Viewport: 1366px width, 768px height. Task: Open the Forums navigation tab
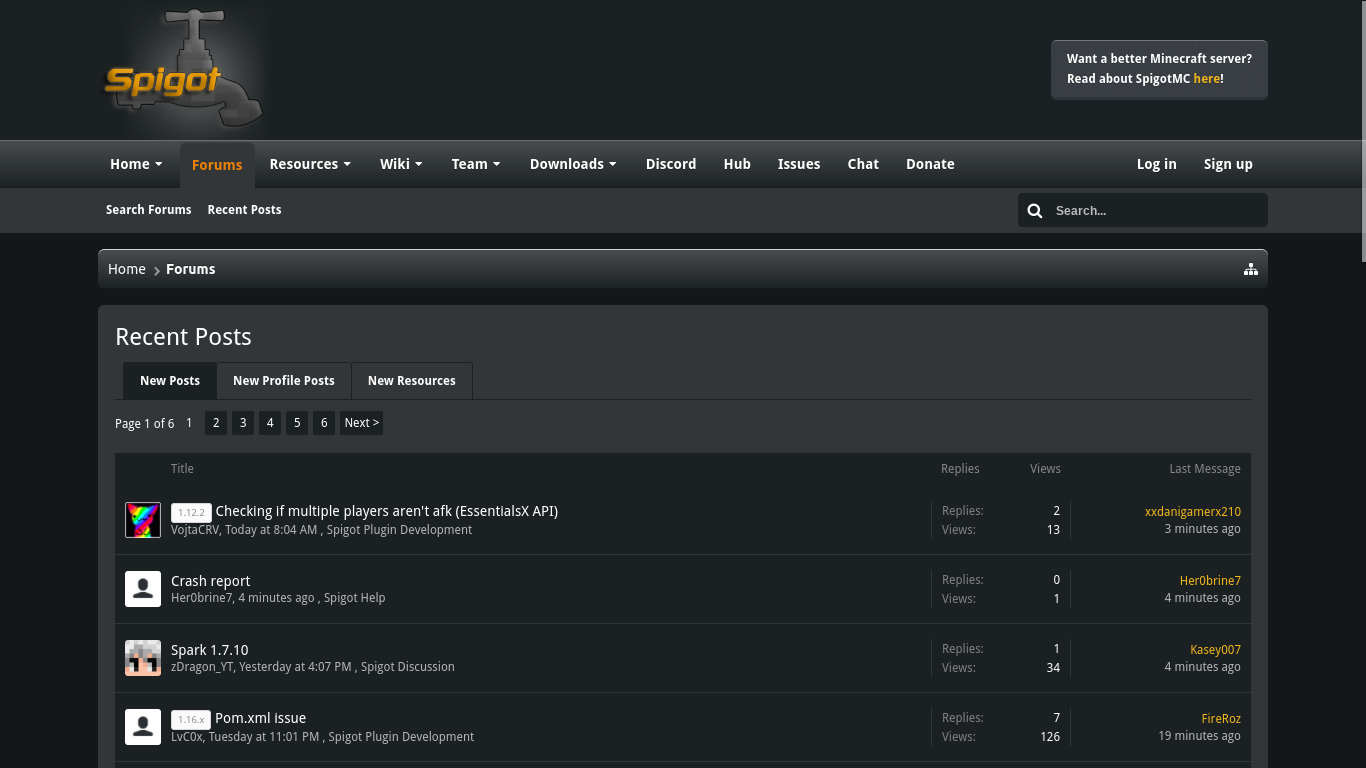[x=217, y=165]
